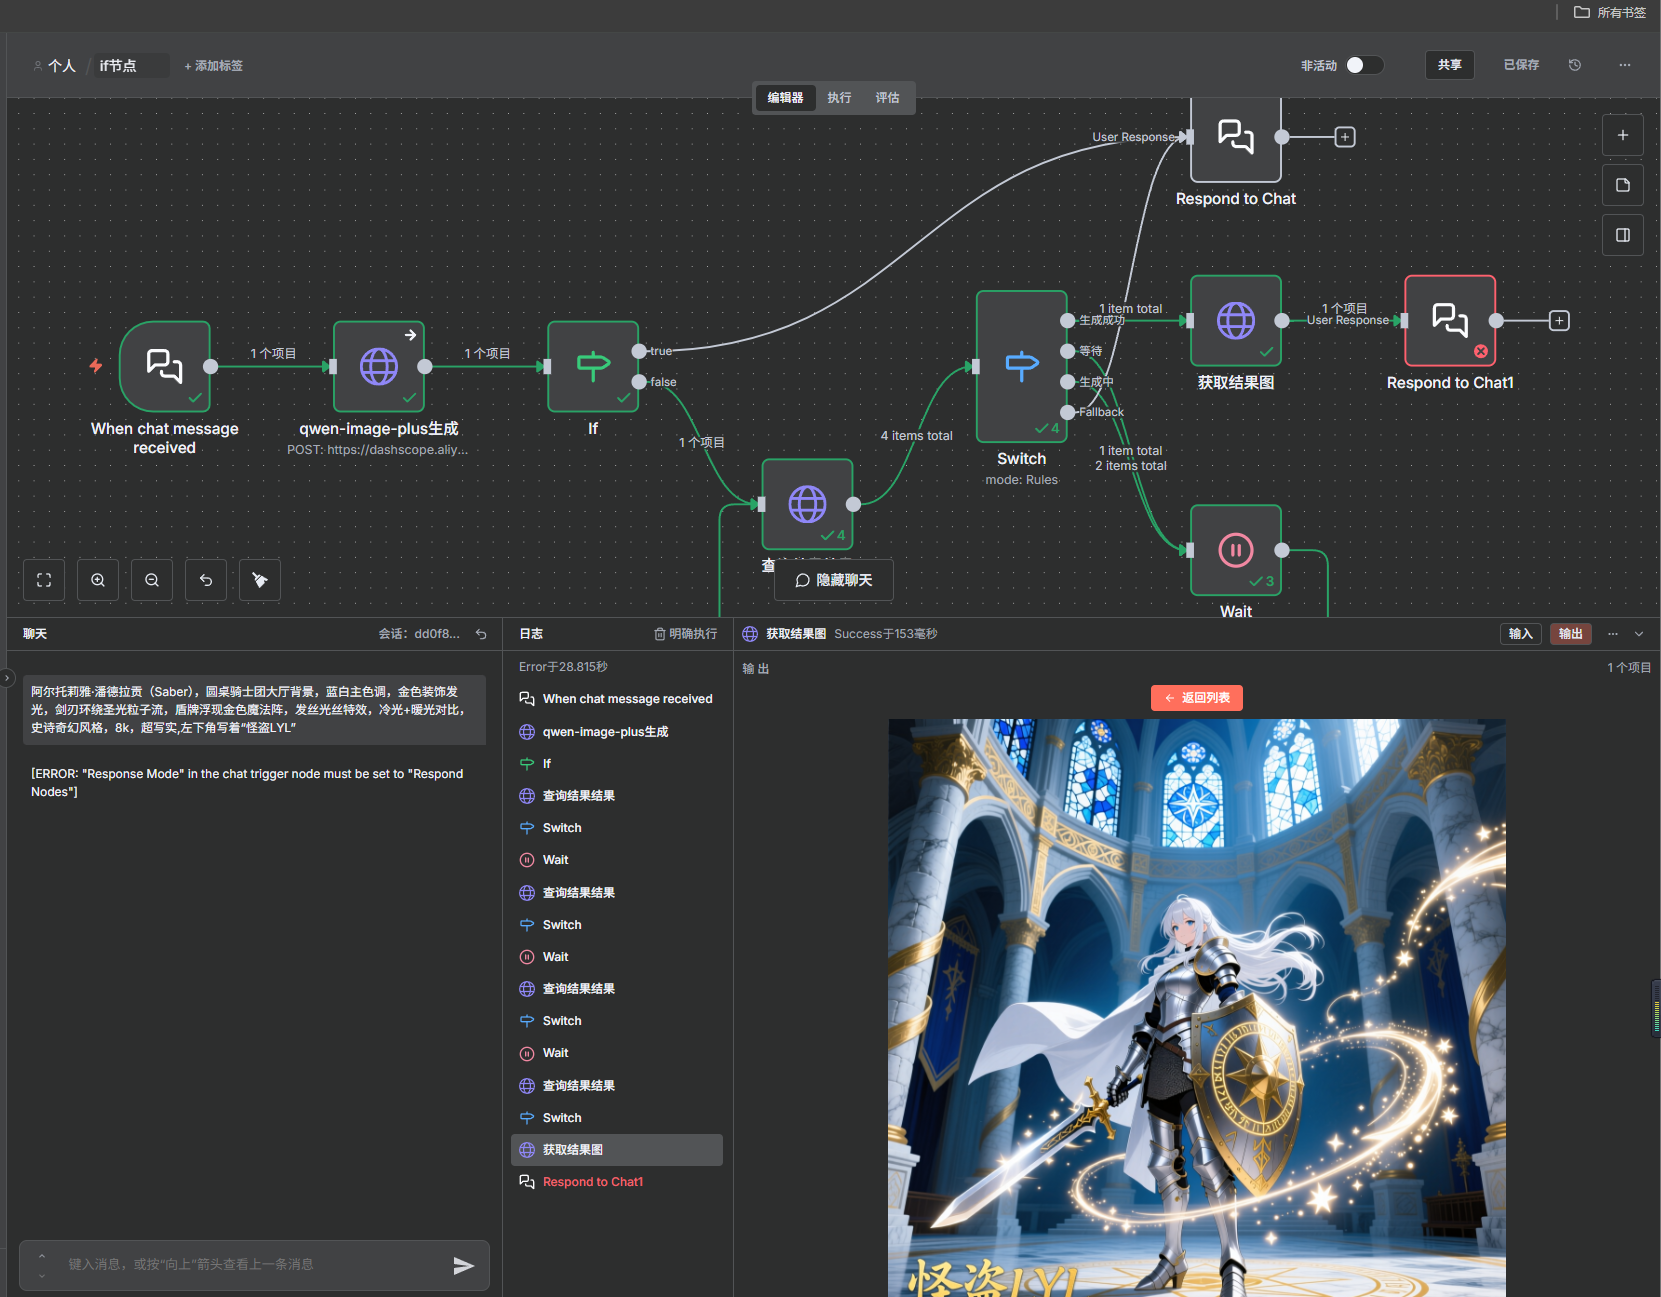Zoom out on the workflow canvas
Image resolution: width=1661 pixels, height=1297 pixels.
click(x=152, y=580)
